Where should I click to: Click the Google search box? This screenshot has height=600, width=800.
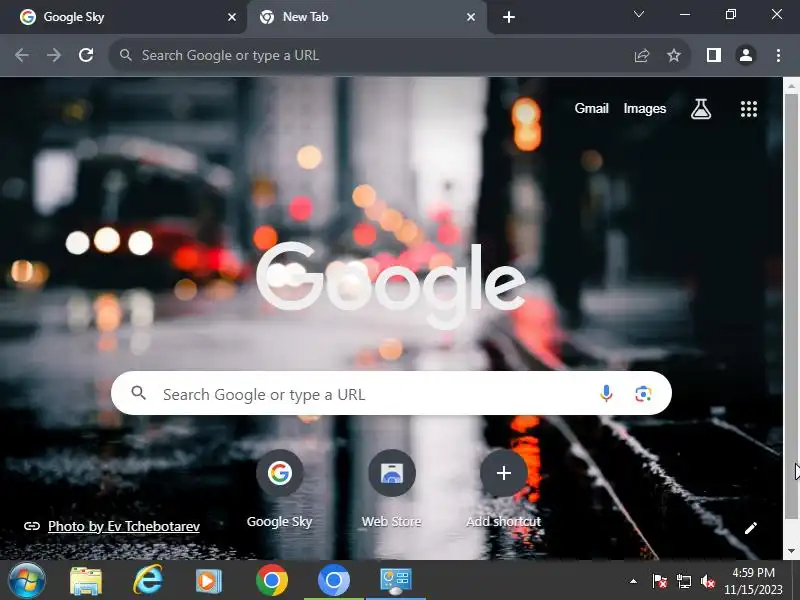click(x=391, y=393)
